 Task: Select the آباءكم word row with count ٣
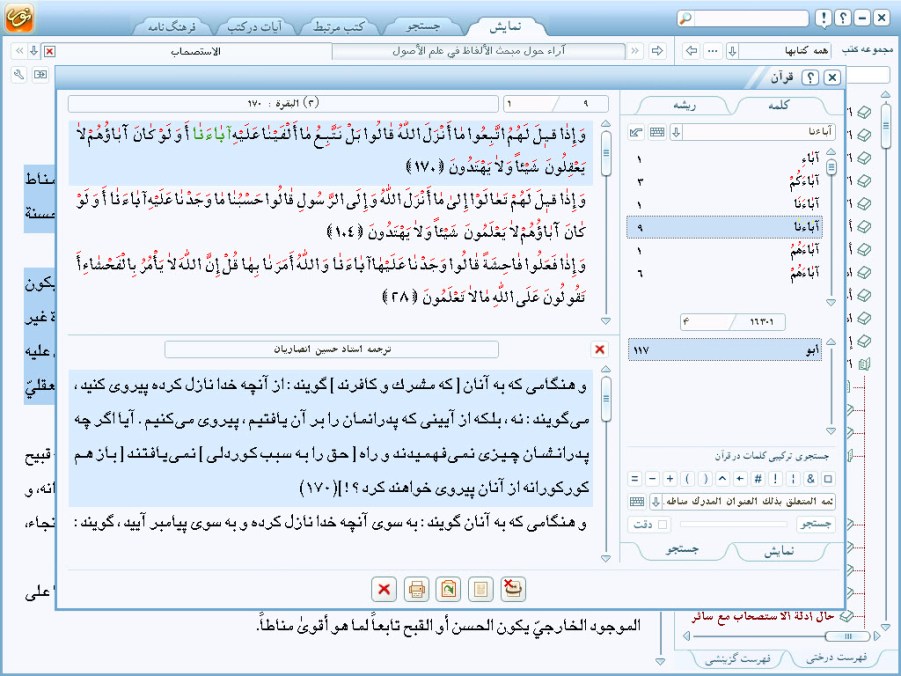725,182
